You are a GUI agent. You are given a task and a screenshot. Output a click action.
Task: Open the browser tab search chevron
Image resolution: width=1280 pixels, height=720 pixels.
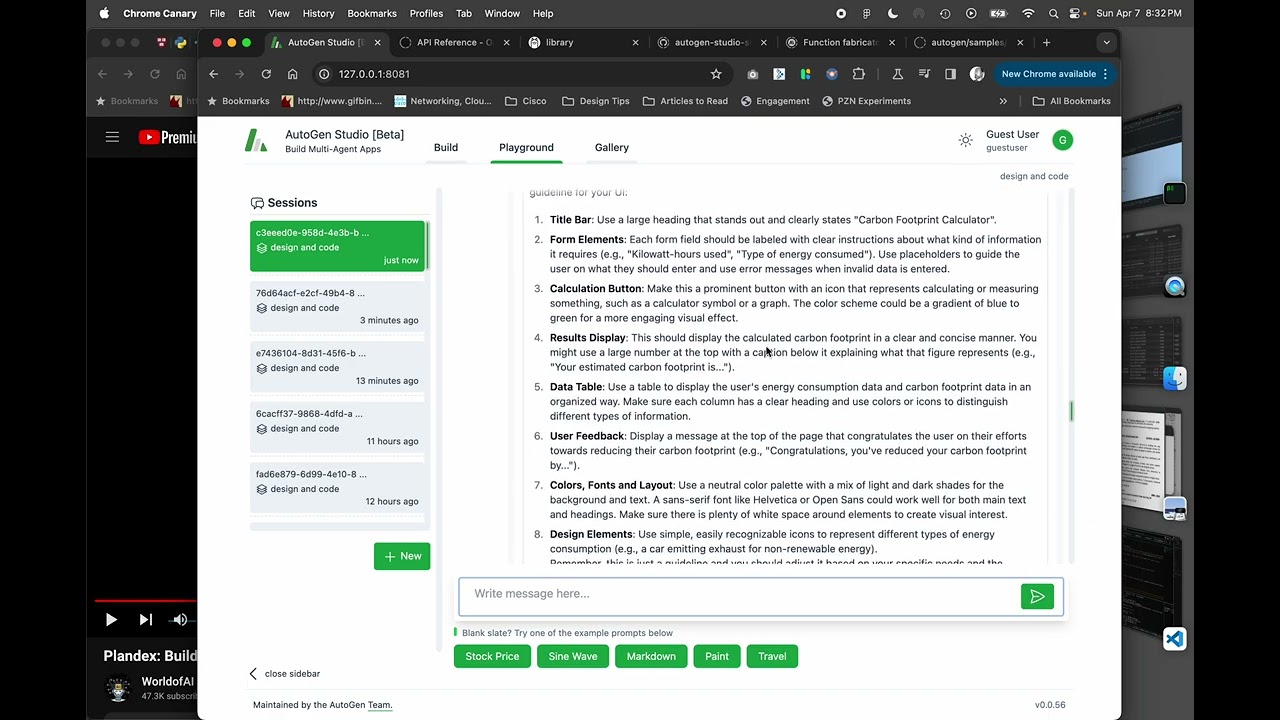pos(1105,42)
